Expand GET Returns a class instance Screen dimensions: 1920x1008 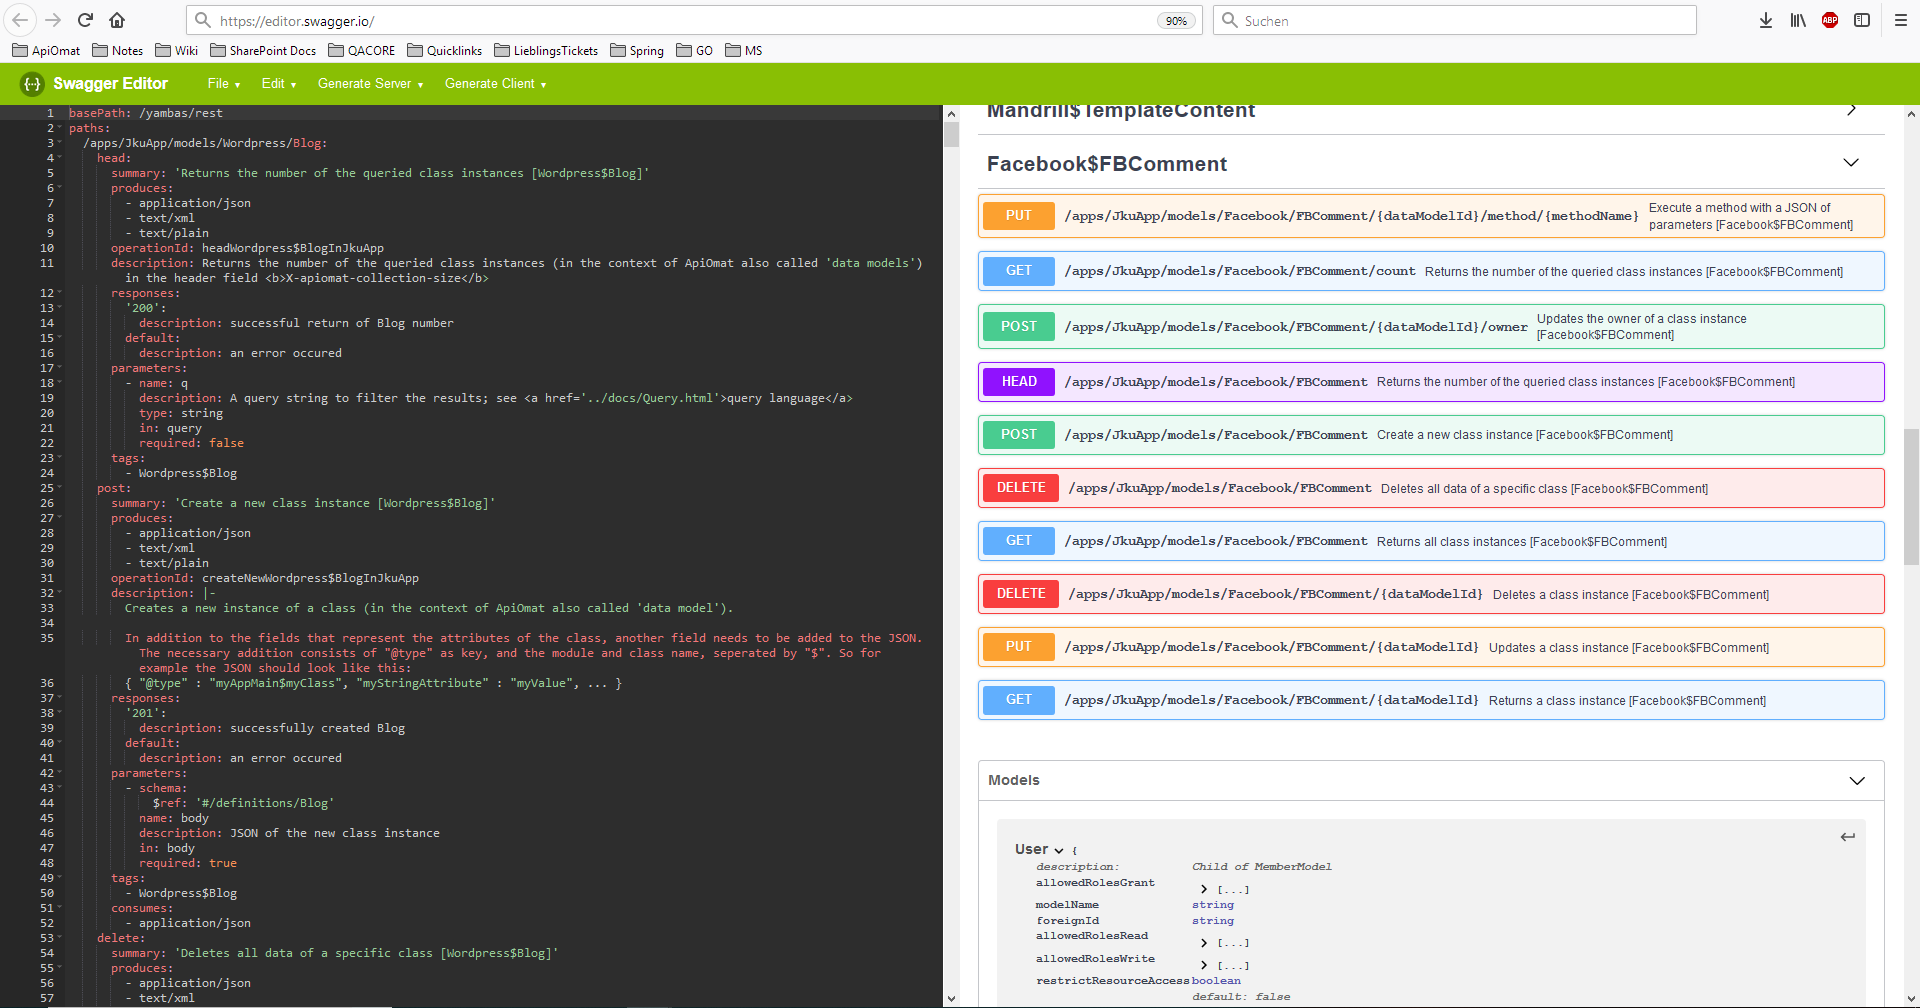pyautogui.click(x=1431, y=700)
